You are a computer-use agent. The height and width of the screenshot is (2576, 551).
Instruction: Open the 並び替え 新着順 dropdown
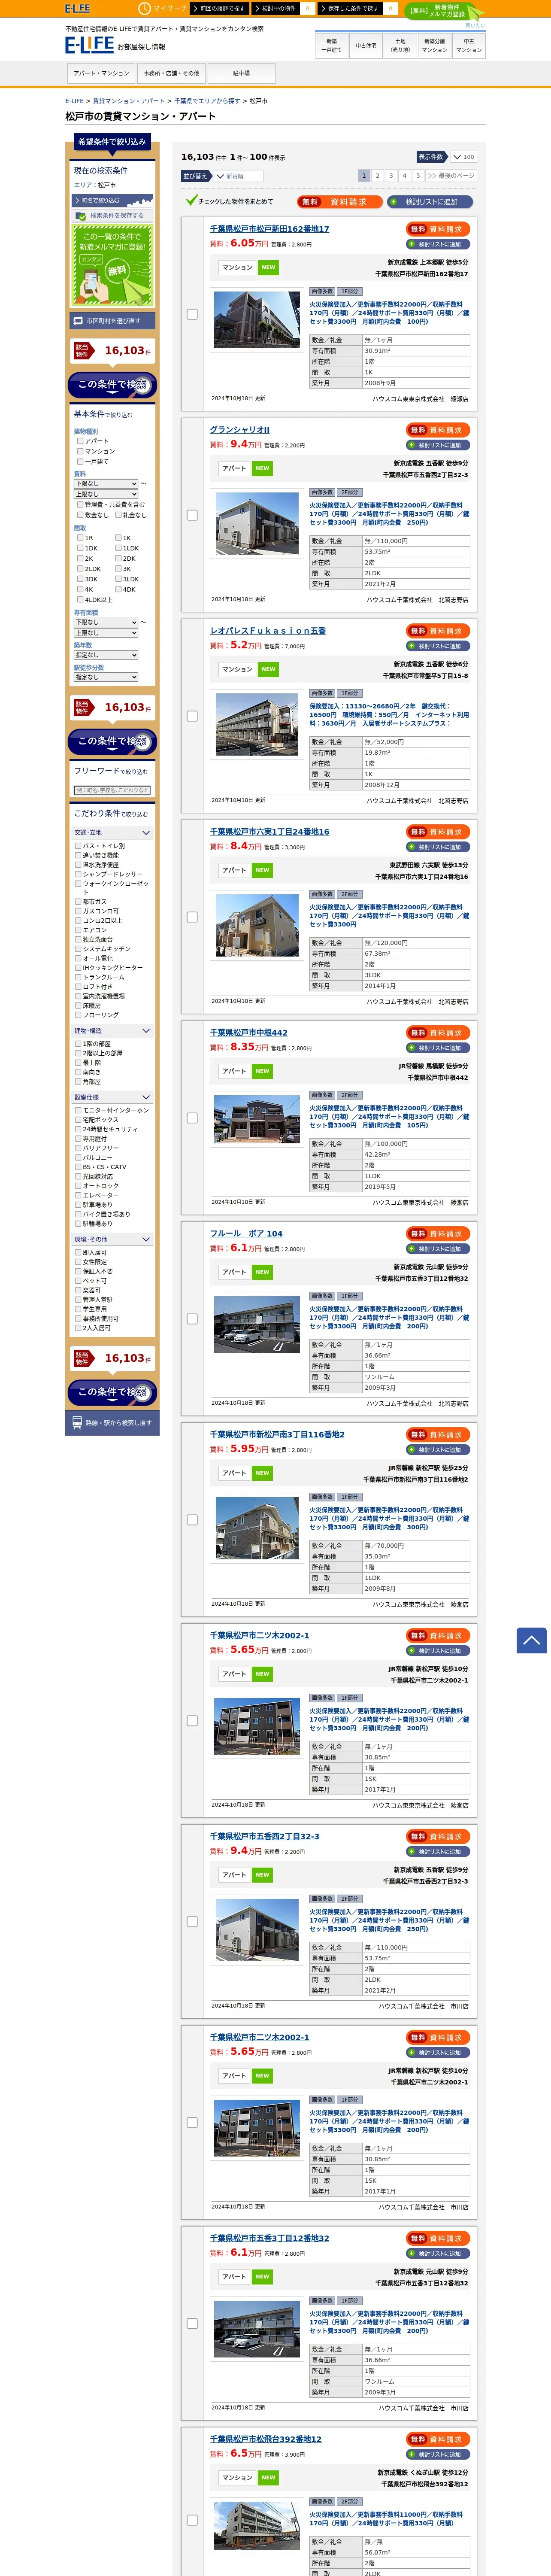click(x=240, y=176)
